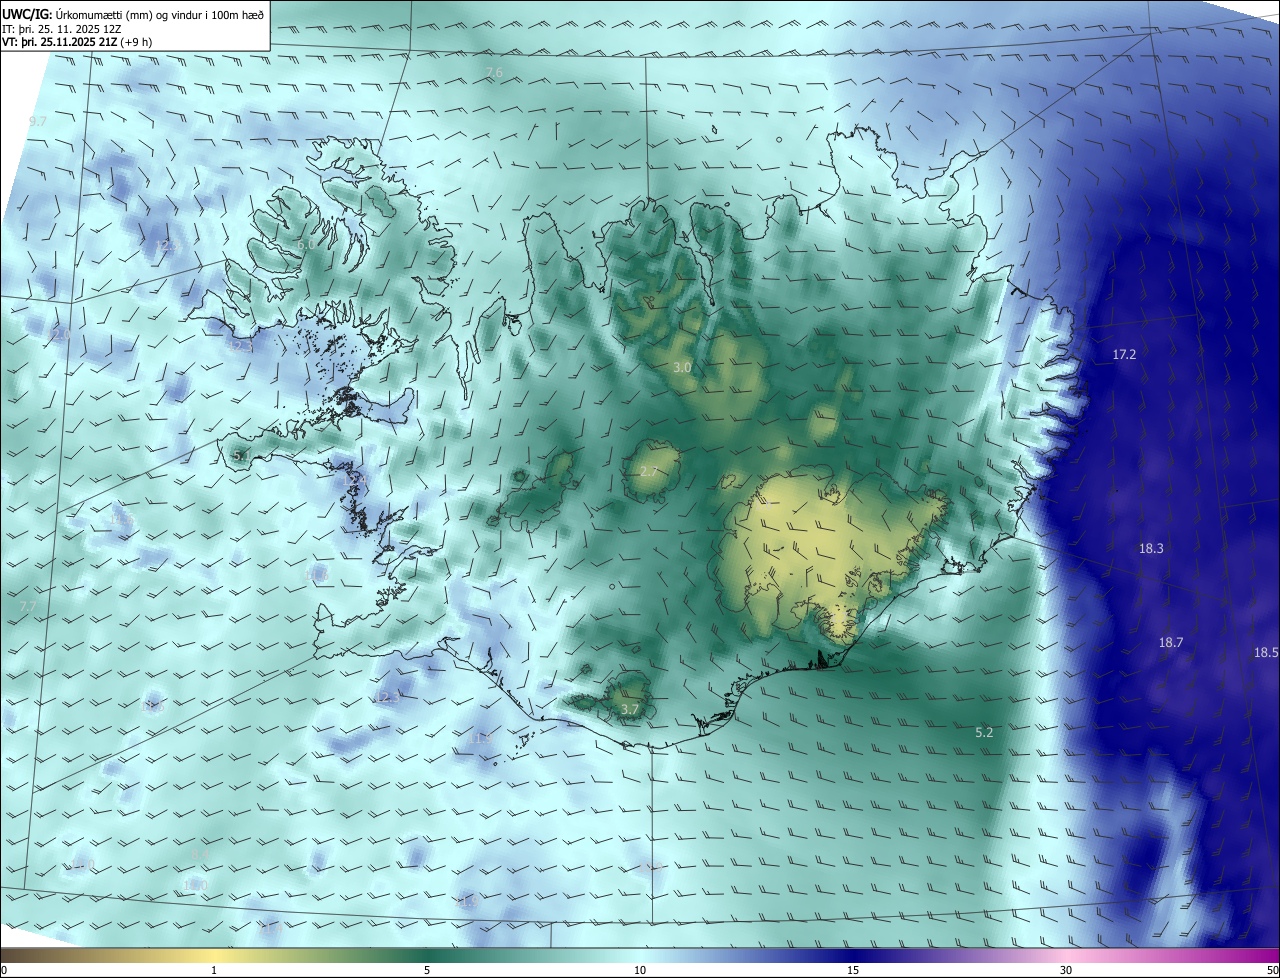This screenshot has width=1280, height=978.
Task: Click the 10 tick on the color scale
Action: (640, 970)
